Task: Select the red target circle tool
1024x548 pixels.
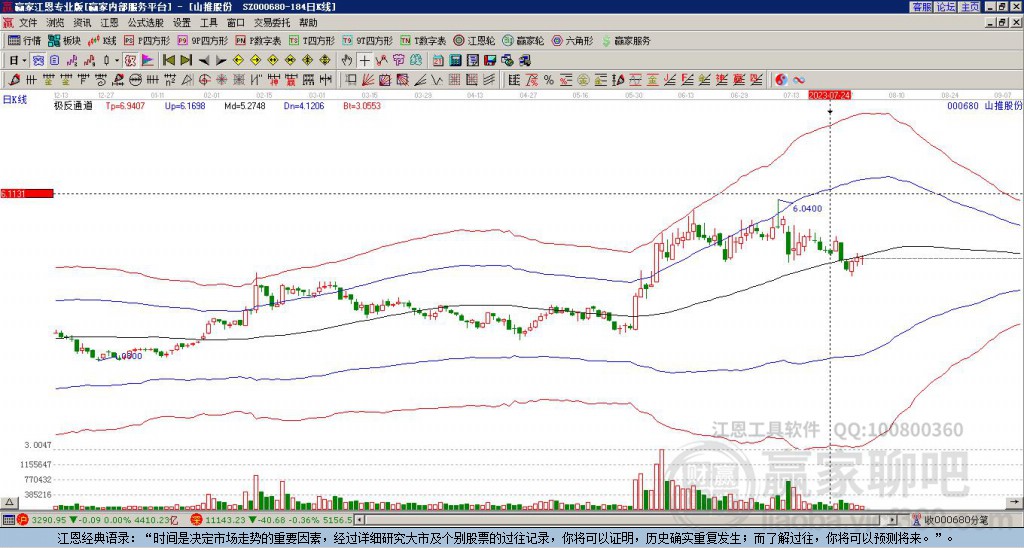Action: click(x=204, y=80)
